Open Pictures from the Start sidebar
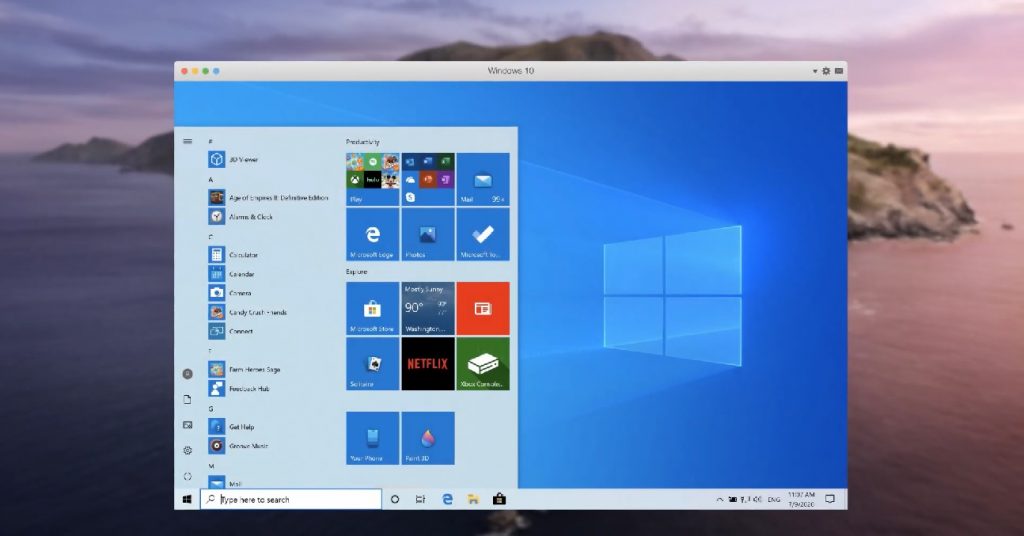1024x536 pixels. 187,425
